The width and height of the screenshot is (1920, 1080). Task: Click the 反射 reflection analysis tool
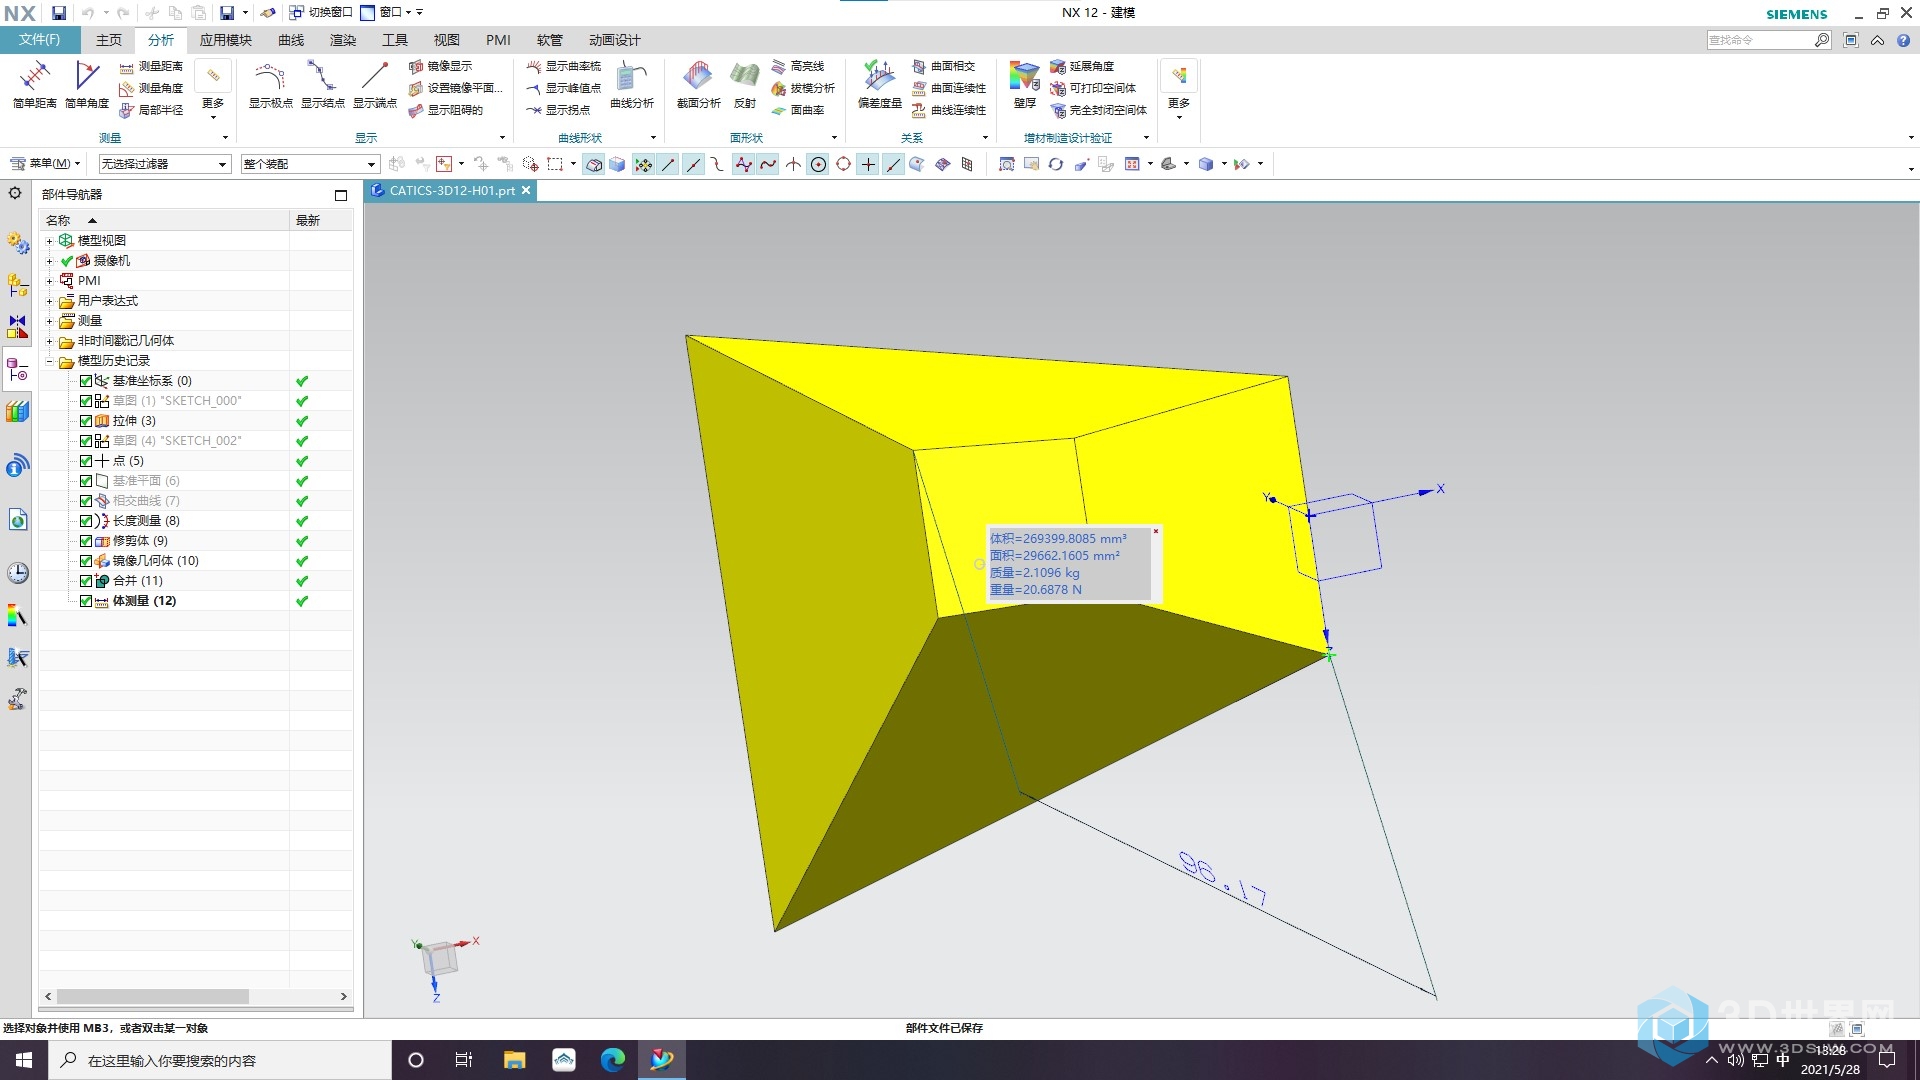[x=745, y=85]
